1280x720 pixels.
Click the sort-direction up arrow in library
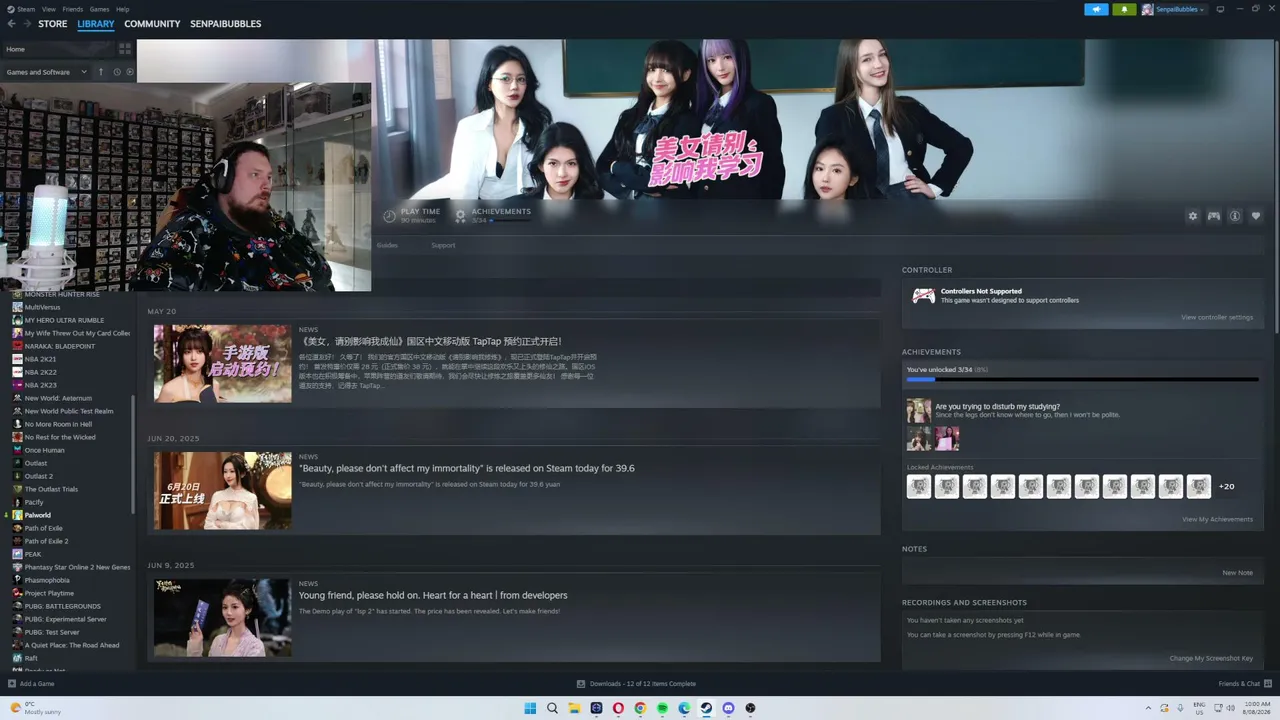[x=101, y=72]
